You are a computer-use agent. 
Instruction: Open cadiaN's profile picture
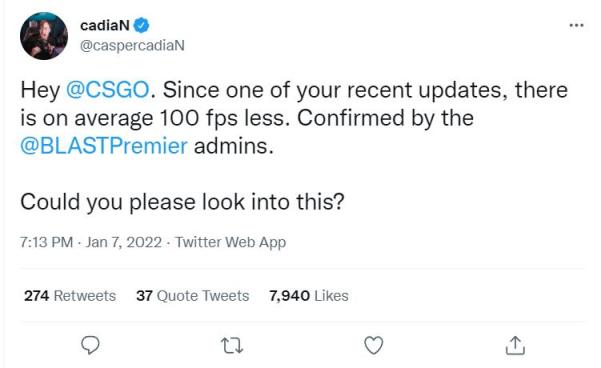pyautogui.click(x=44, y=36)
